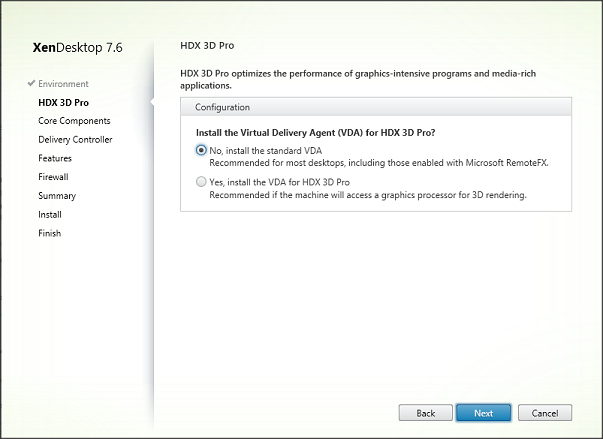Select the Finish step
603x439 pixels.
pyautogui.click(x=50, y=233)
